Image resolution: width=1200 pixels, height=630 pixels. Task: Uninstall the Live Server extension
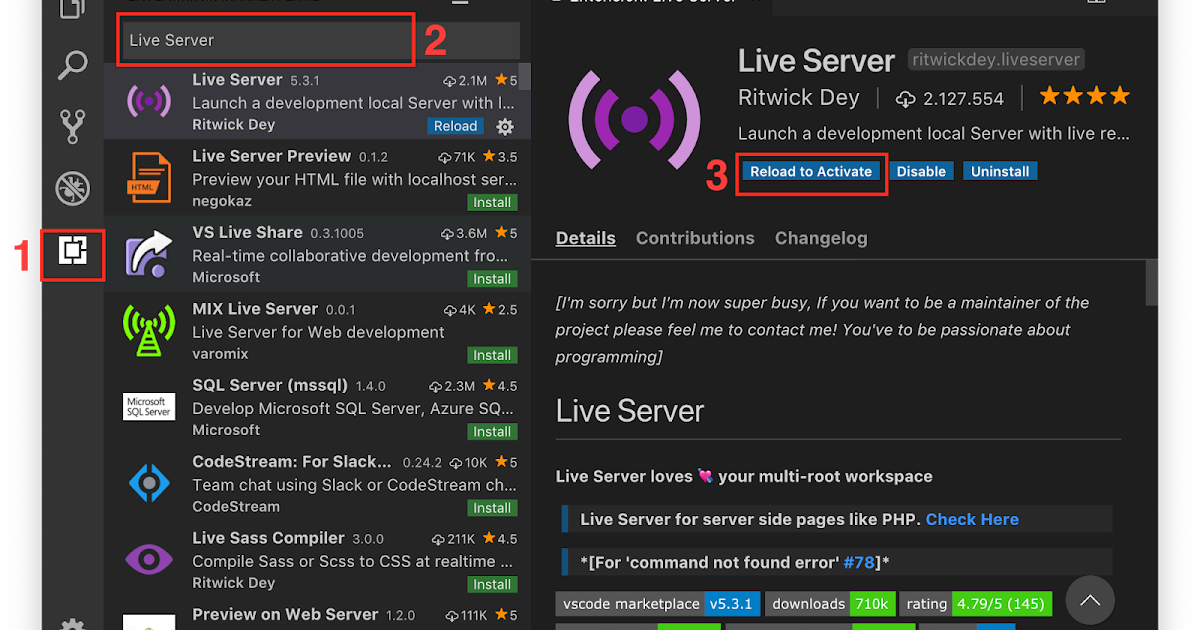[1000, 171]
